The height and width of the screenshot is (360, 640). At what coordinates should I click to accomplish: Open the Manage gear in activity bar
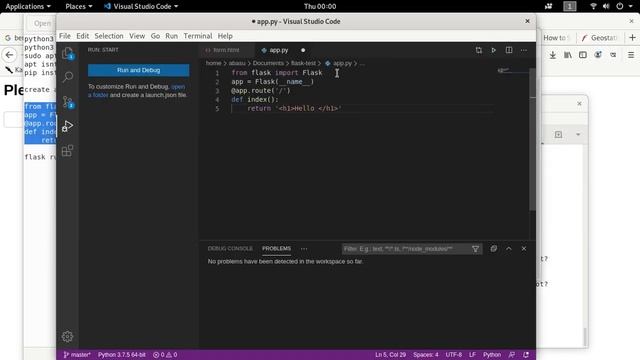(x=67, y=336)
